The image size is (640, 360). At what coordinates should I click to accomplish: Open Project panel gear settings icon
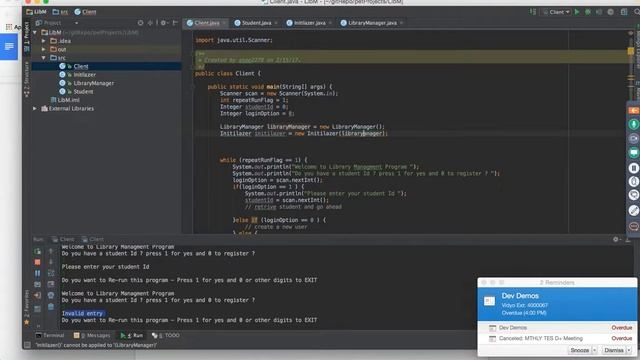[x=164, y=23]
